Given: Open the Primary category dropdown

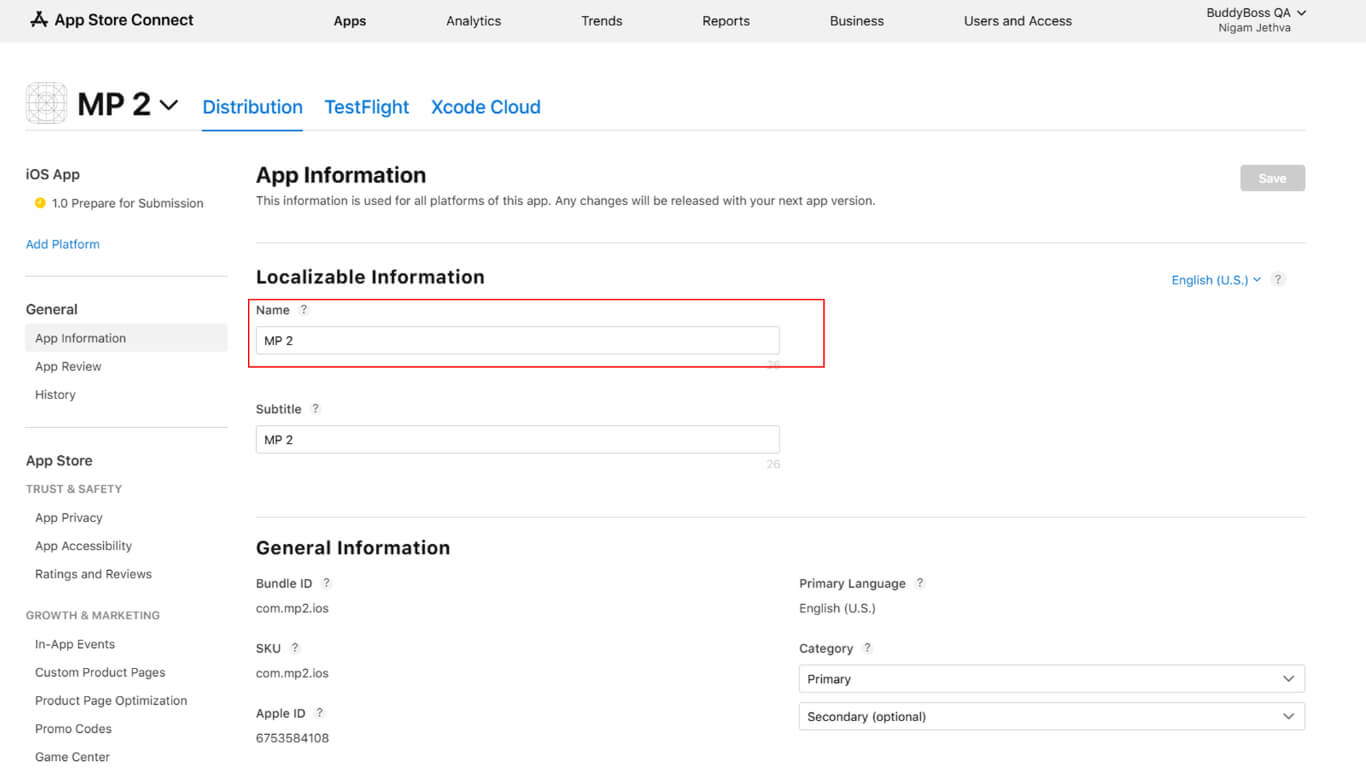Looking at the screenshot, I should [1051, 679].
